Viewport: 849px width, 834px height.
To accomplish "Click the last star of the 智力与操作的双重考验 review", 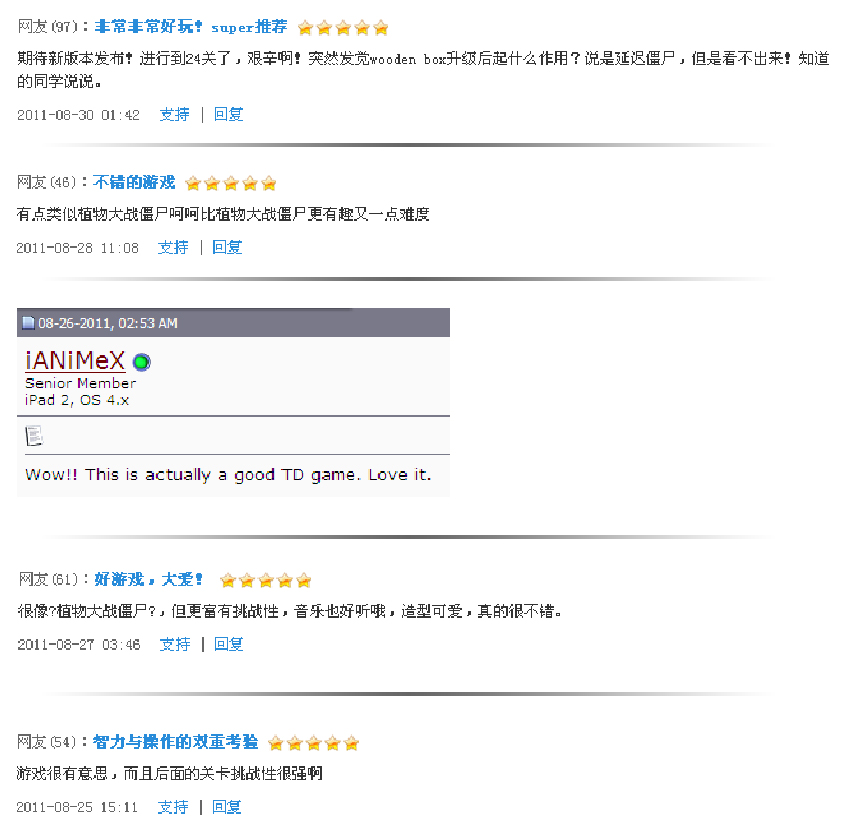I will coord(351,743).
